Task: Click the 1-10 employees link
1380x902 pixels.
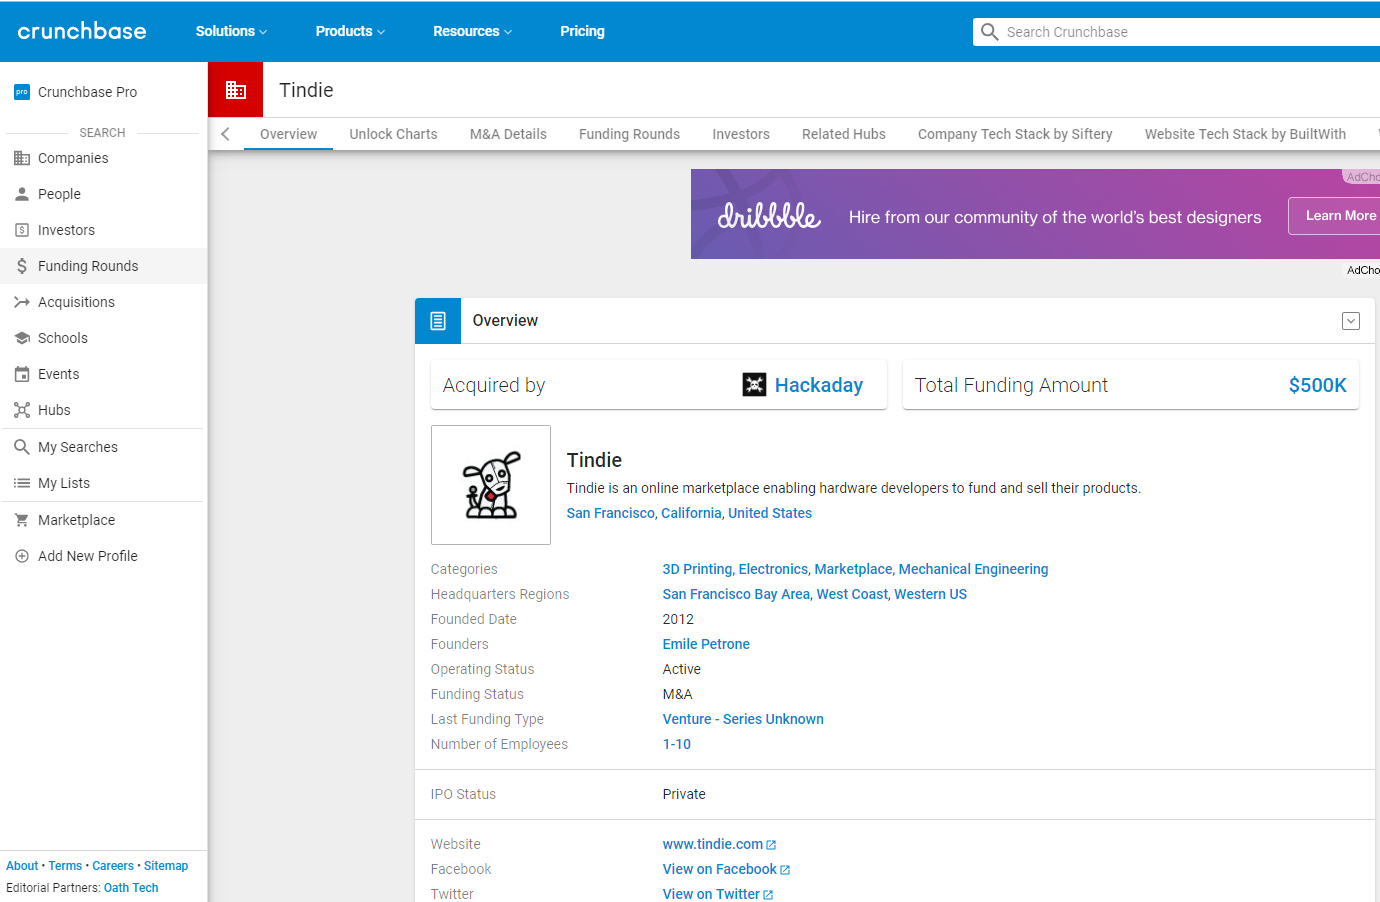Action: (x=677, y=744)
